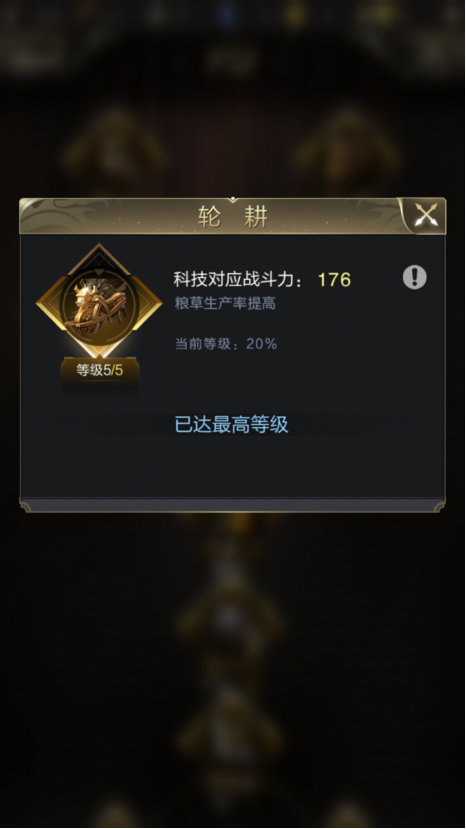Tap the 已达最高等级 max level notice

tap(232, 425)
